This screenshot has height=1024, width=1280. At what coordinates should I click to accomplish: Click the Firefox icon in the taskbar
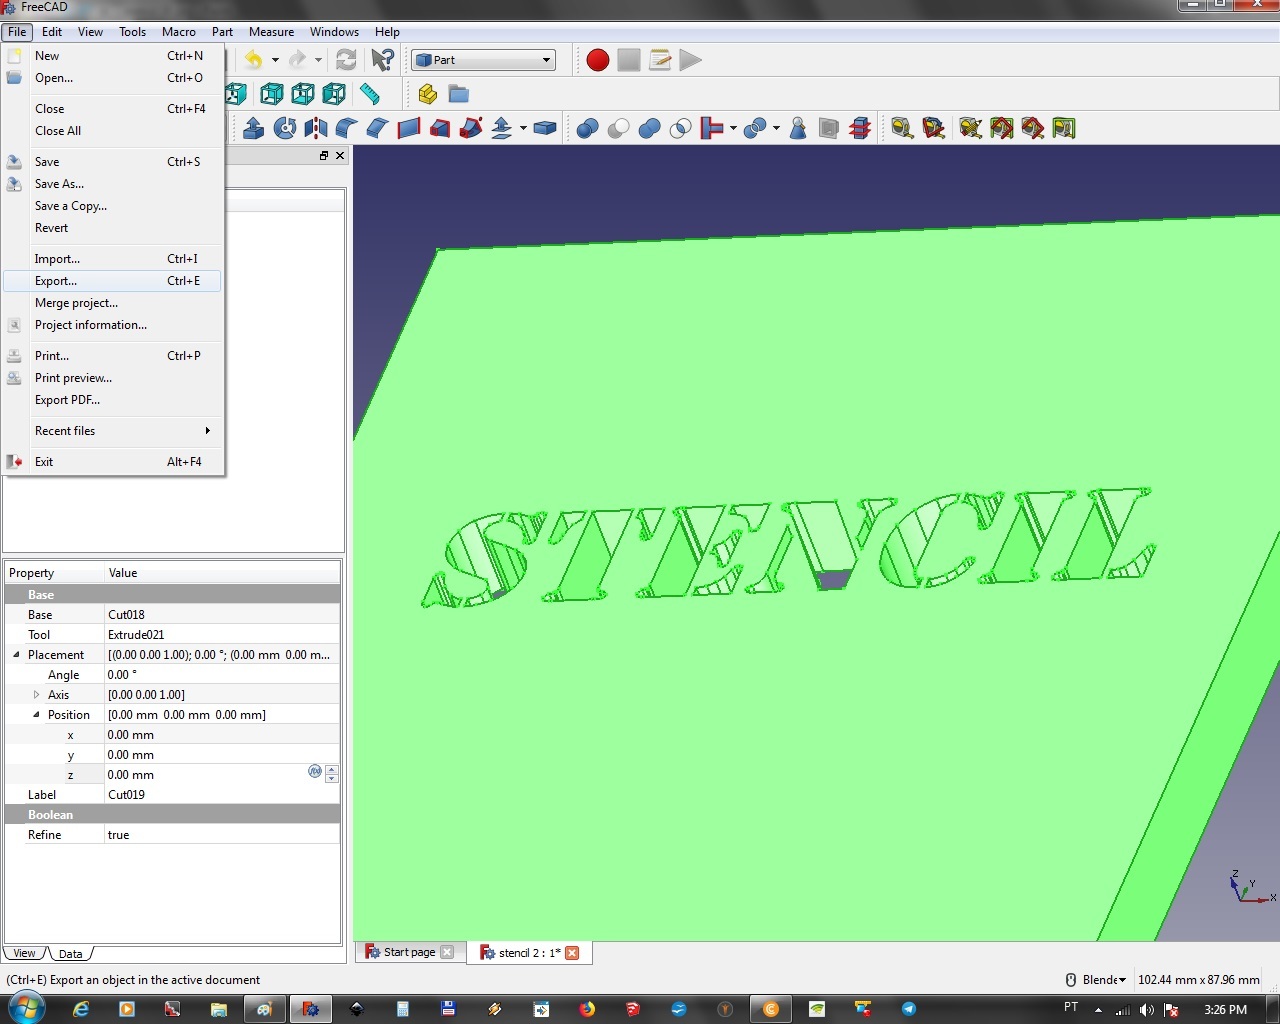pos(587,1009)
